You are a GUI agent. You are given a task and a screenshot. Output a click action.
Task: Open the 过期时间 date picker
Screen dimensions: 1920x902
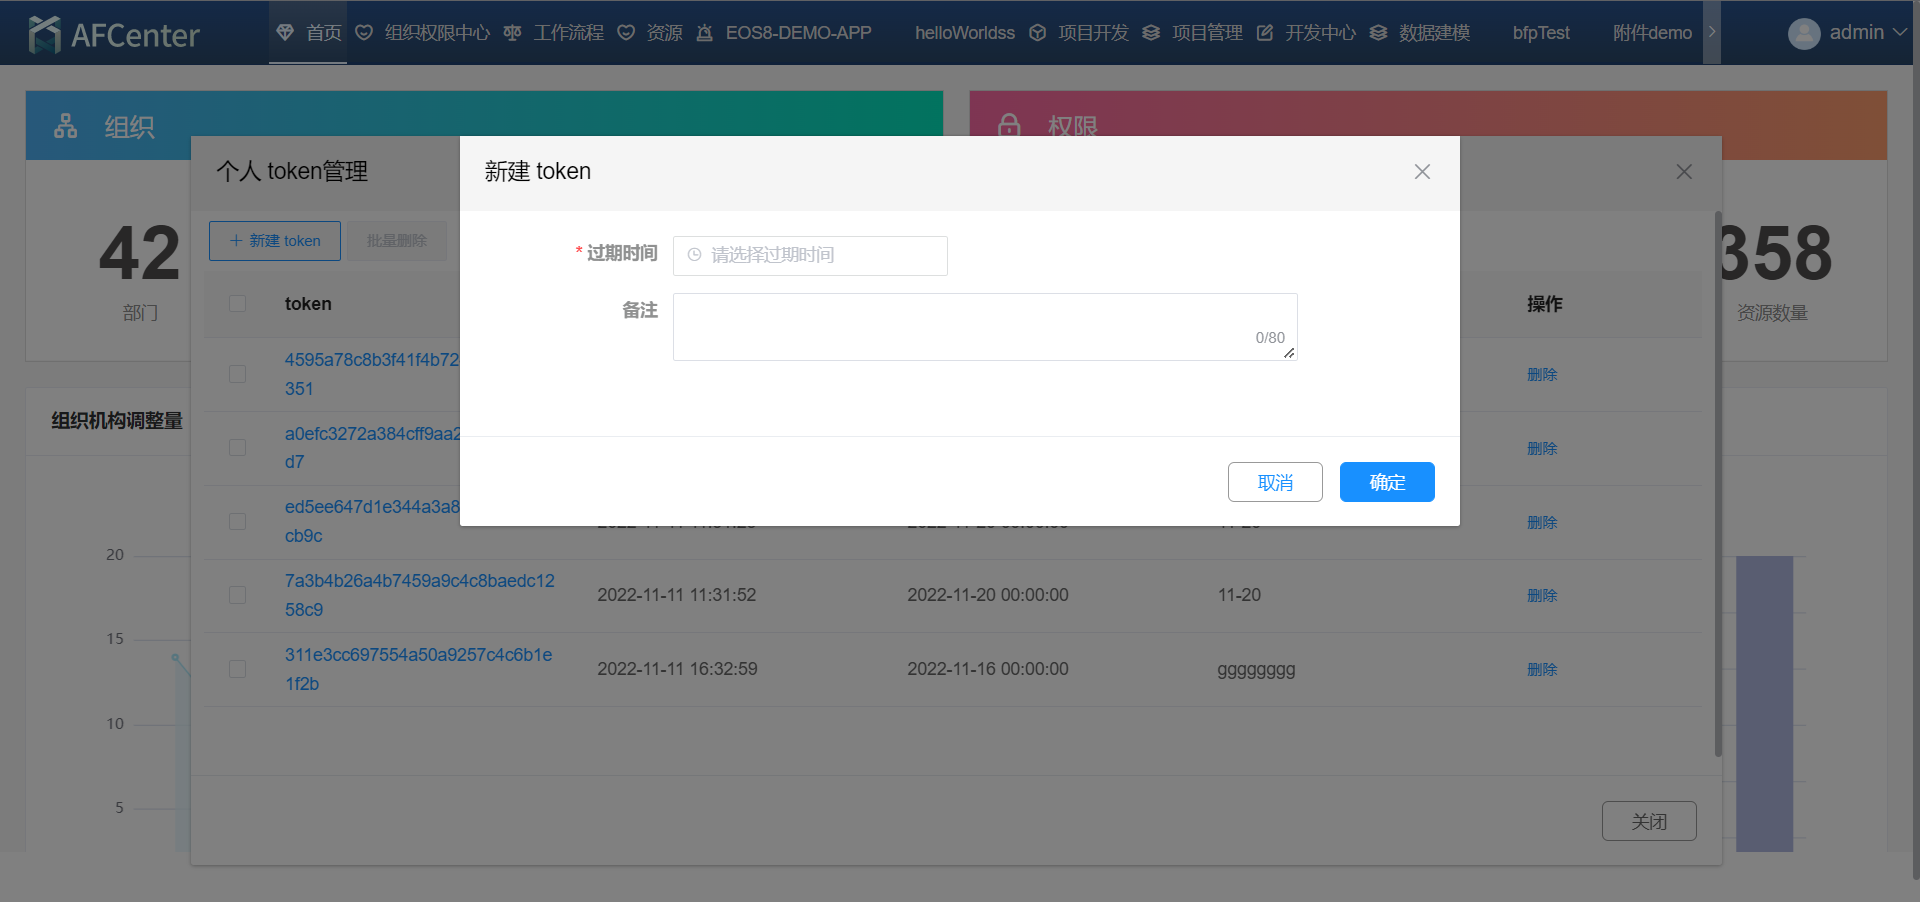click(x=810, y=255)
